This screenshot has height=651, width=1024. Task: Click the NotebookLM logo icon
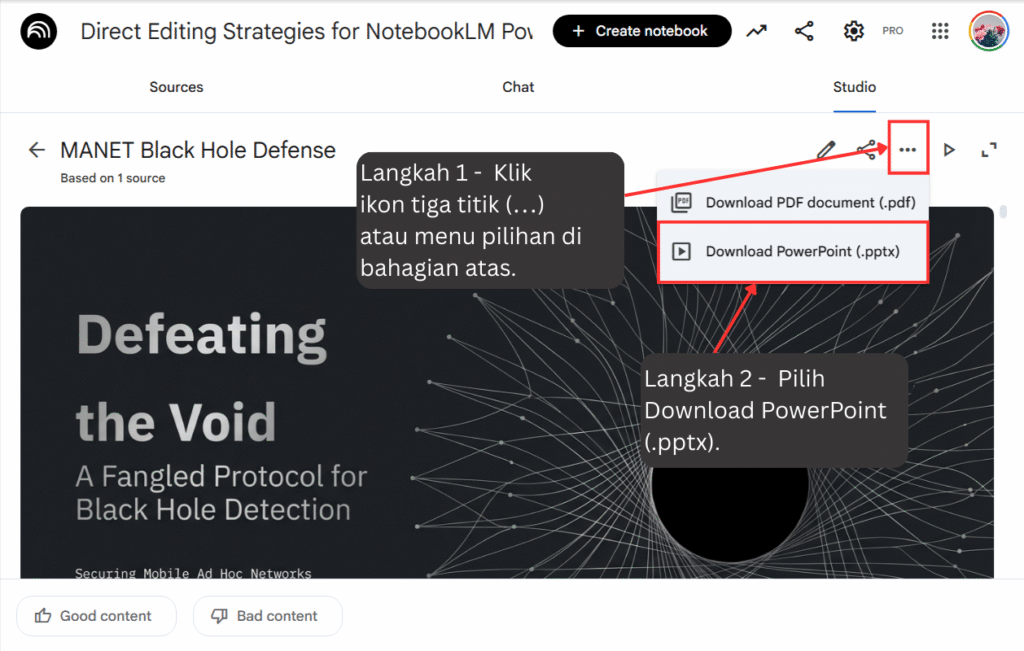tap(40, 32)
